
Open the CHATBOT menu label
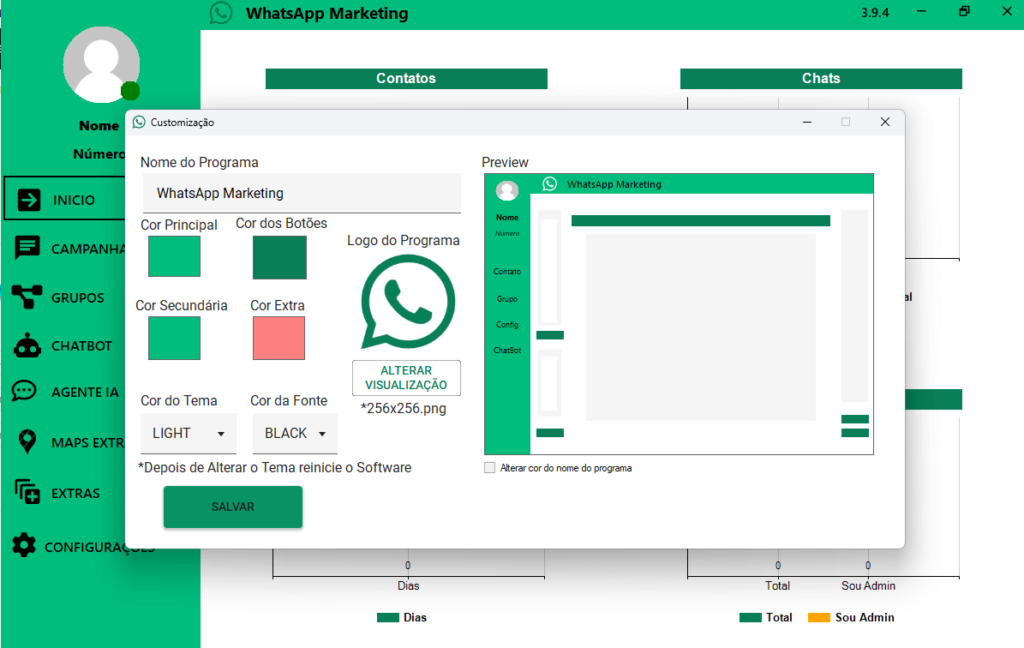coord(82,346)
